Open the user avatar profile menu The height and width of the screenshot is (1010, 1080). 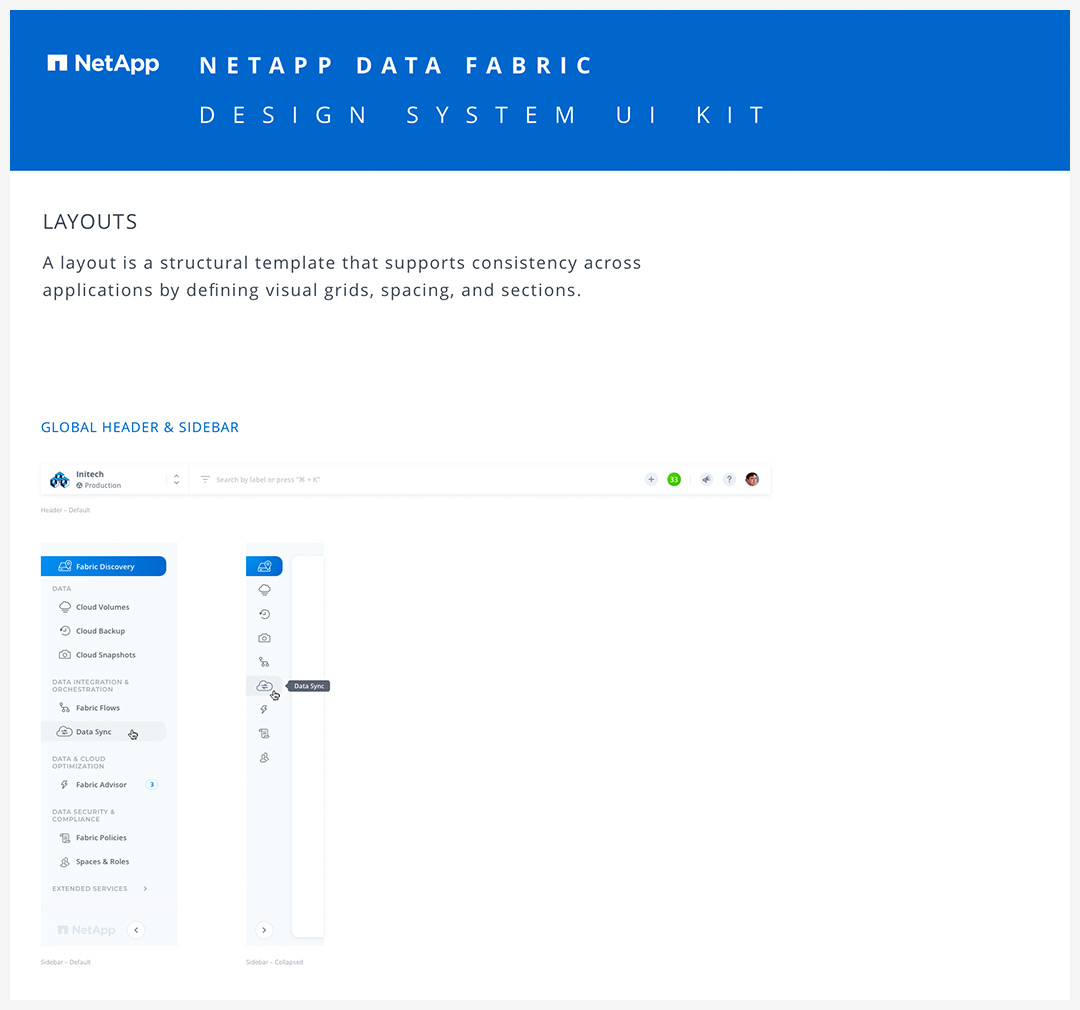click(752, 479)
